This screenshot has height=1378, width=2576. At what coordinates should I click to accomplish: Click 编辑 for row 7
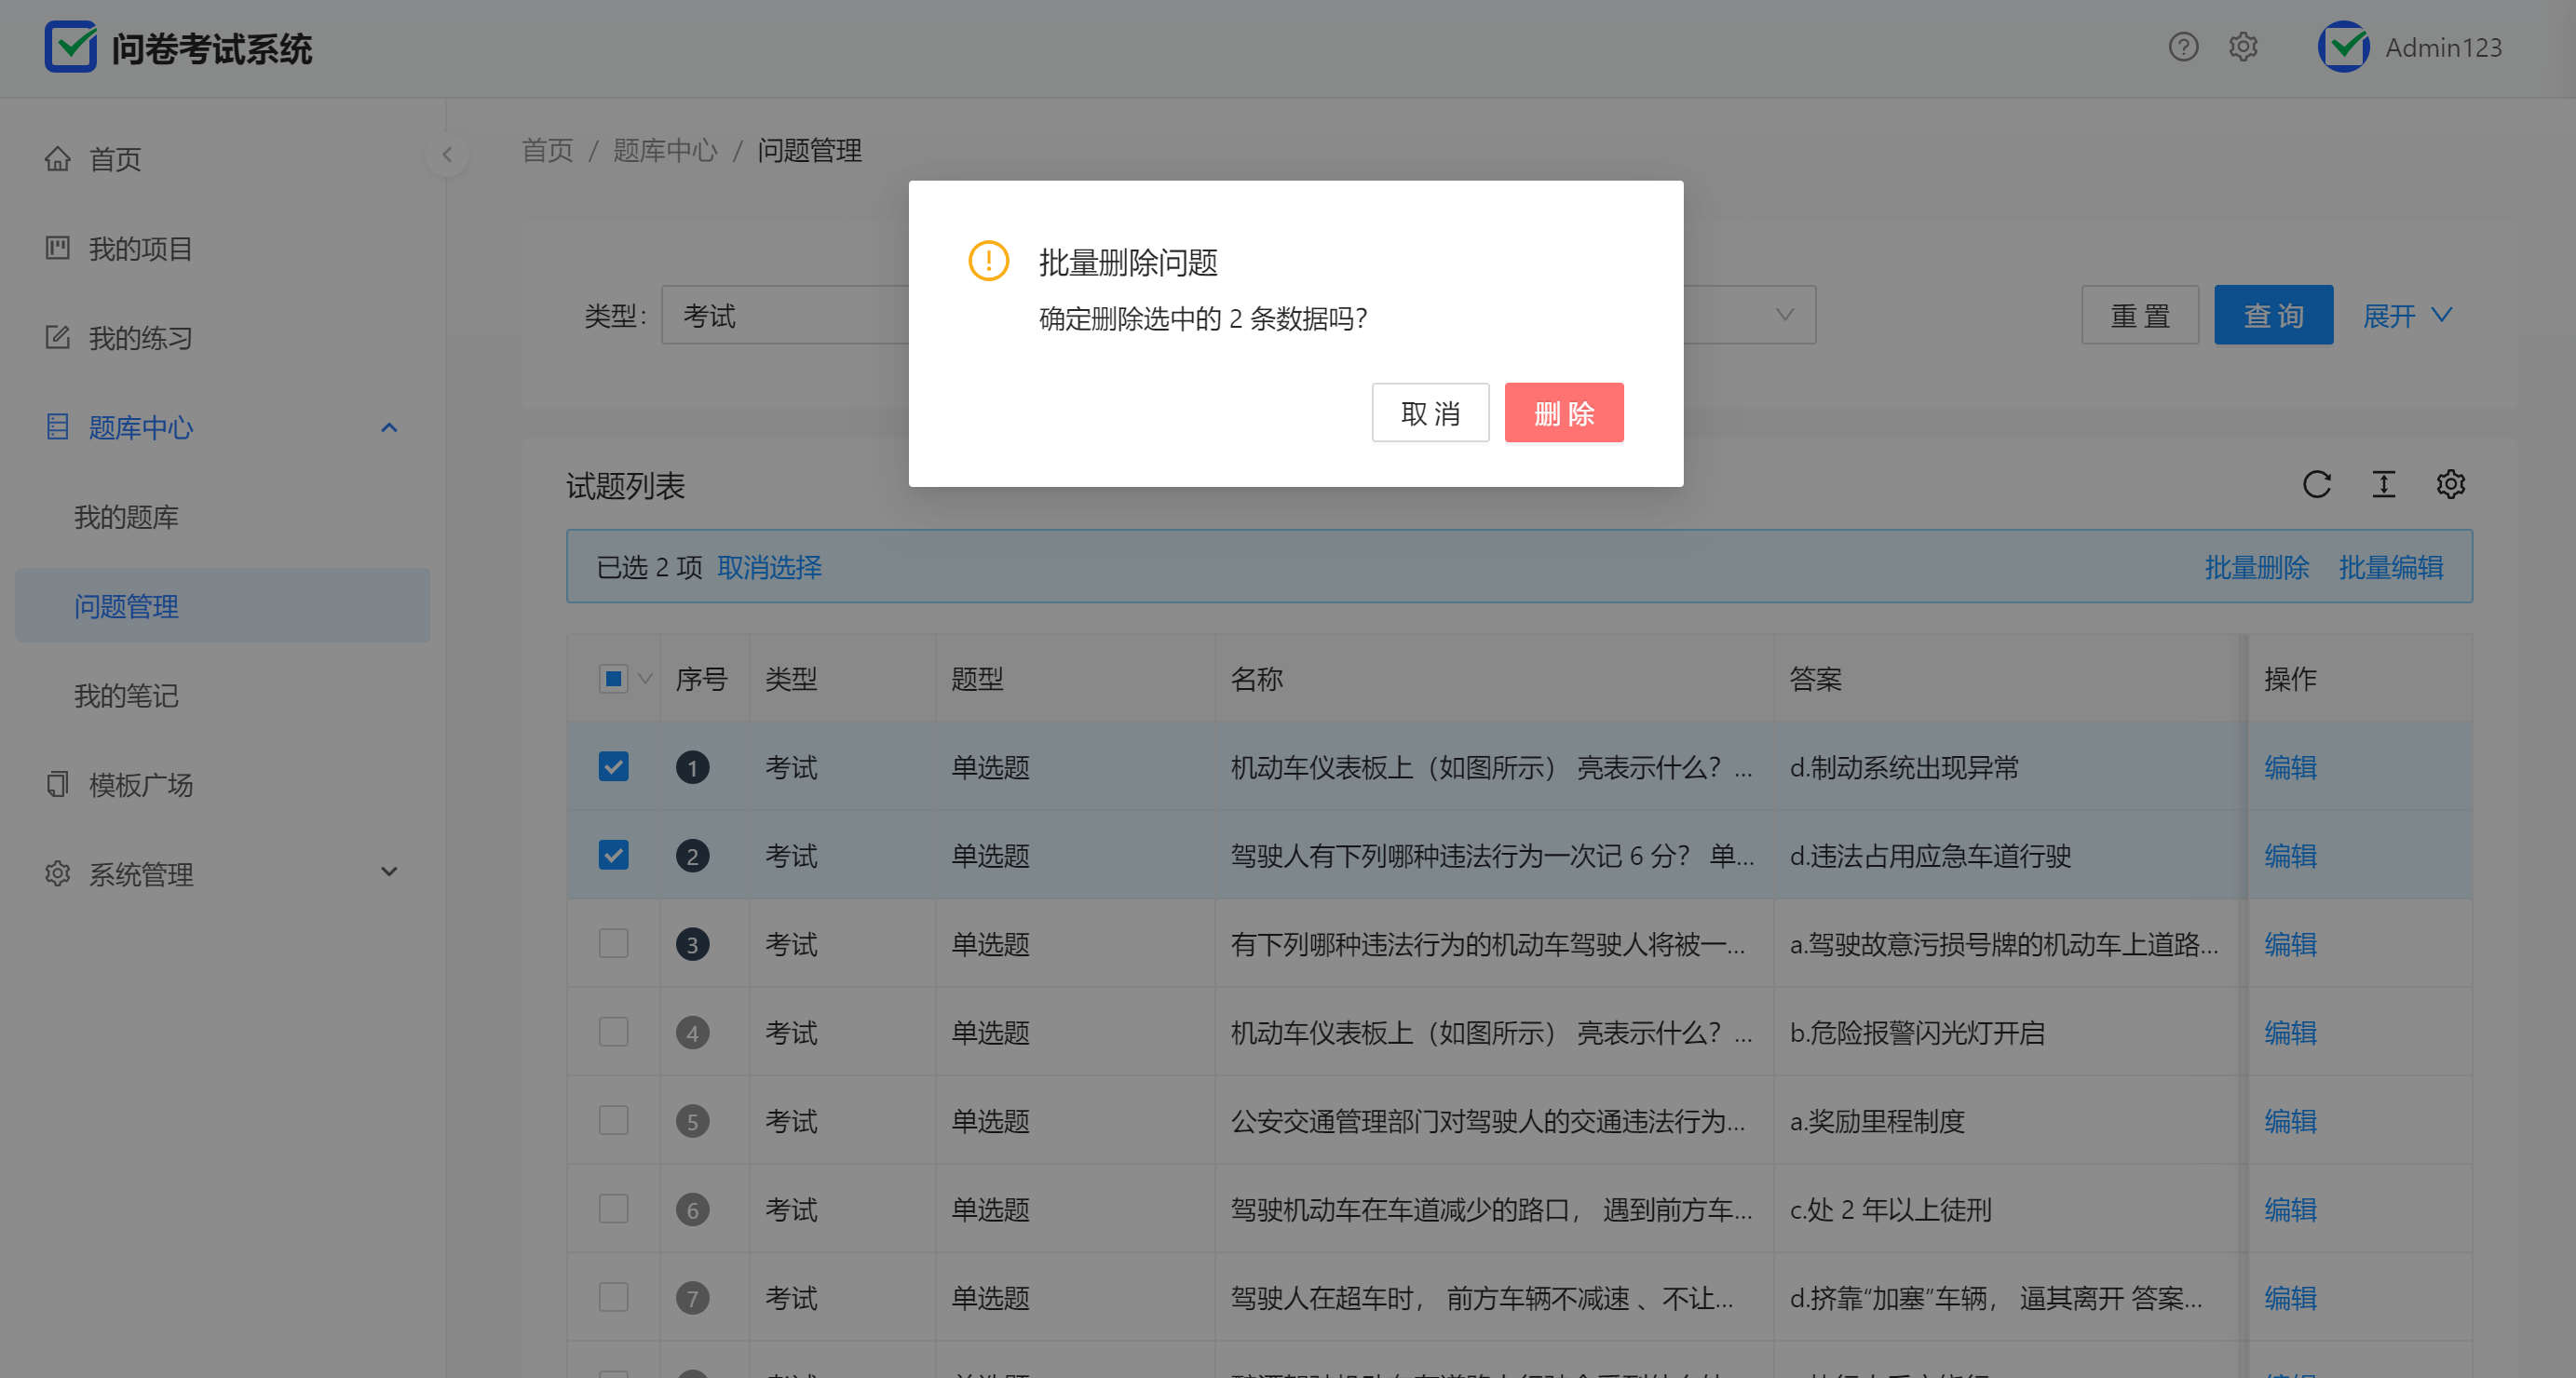coord(2290,1298)
